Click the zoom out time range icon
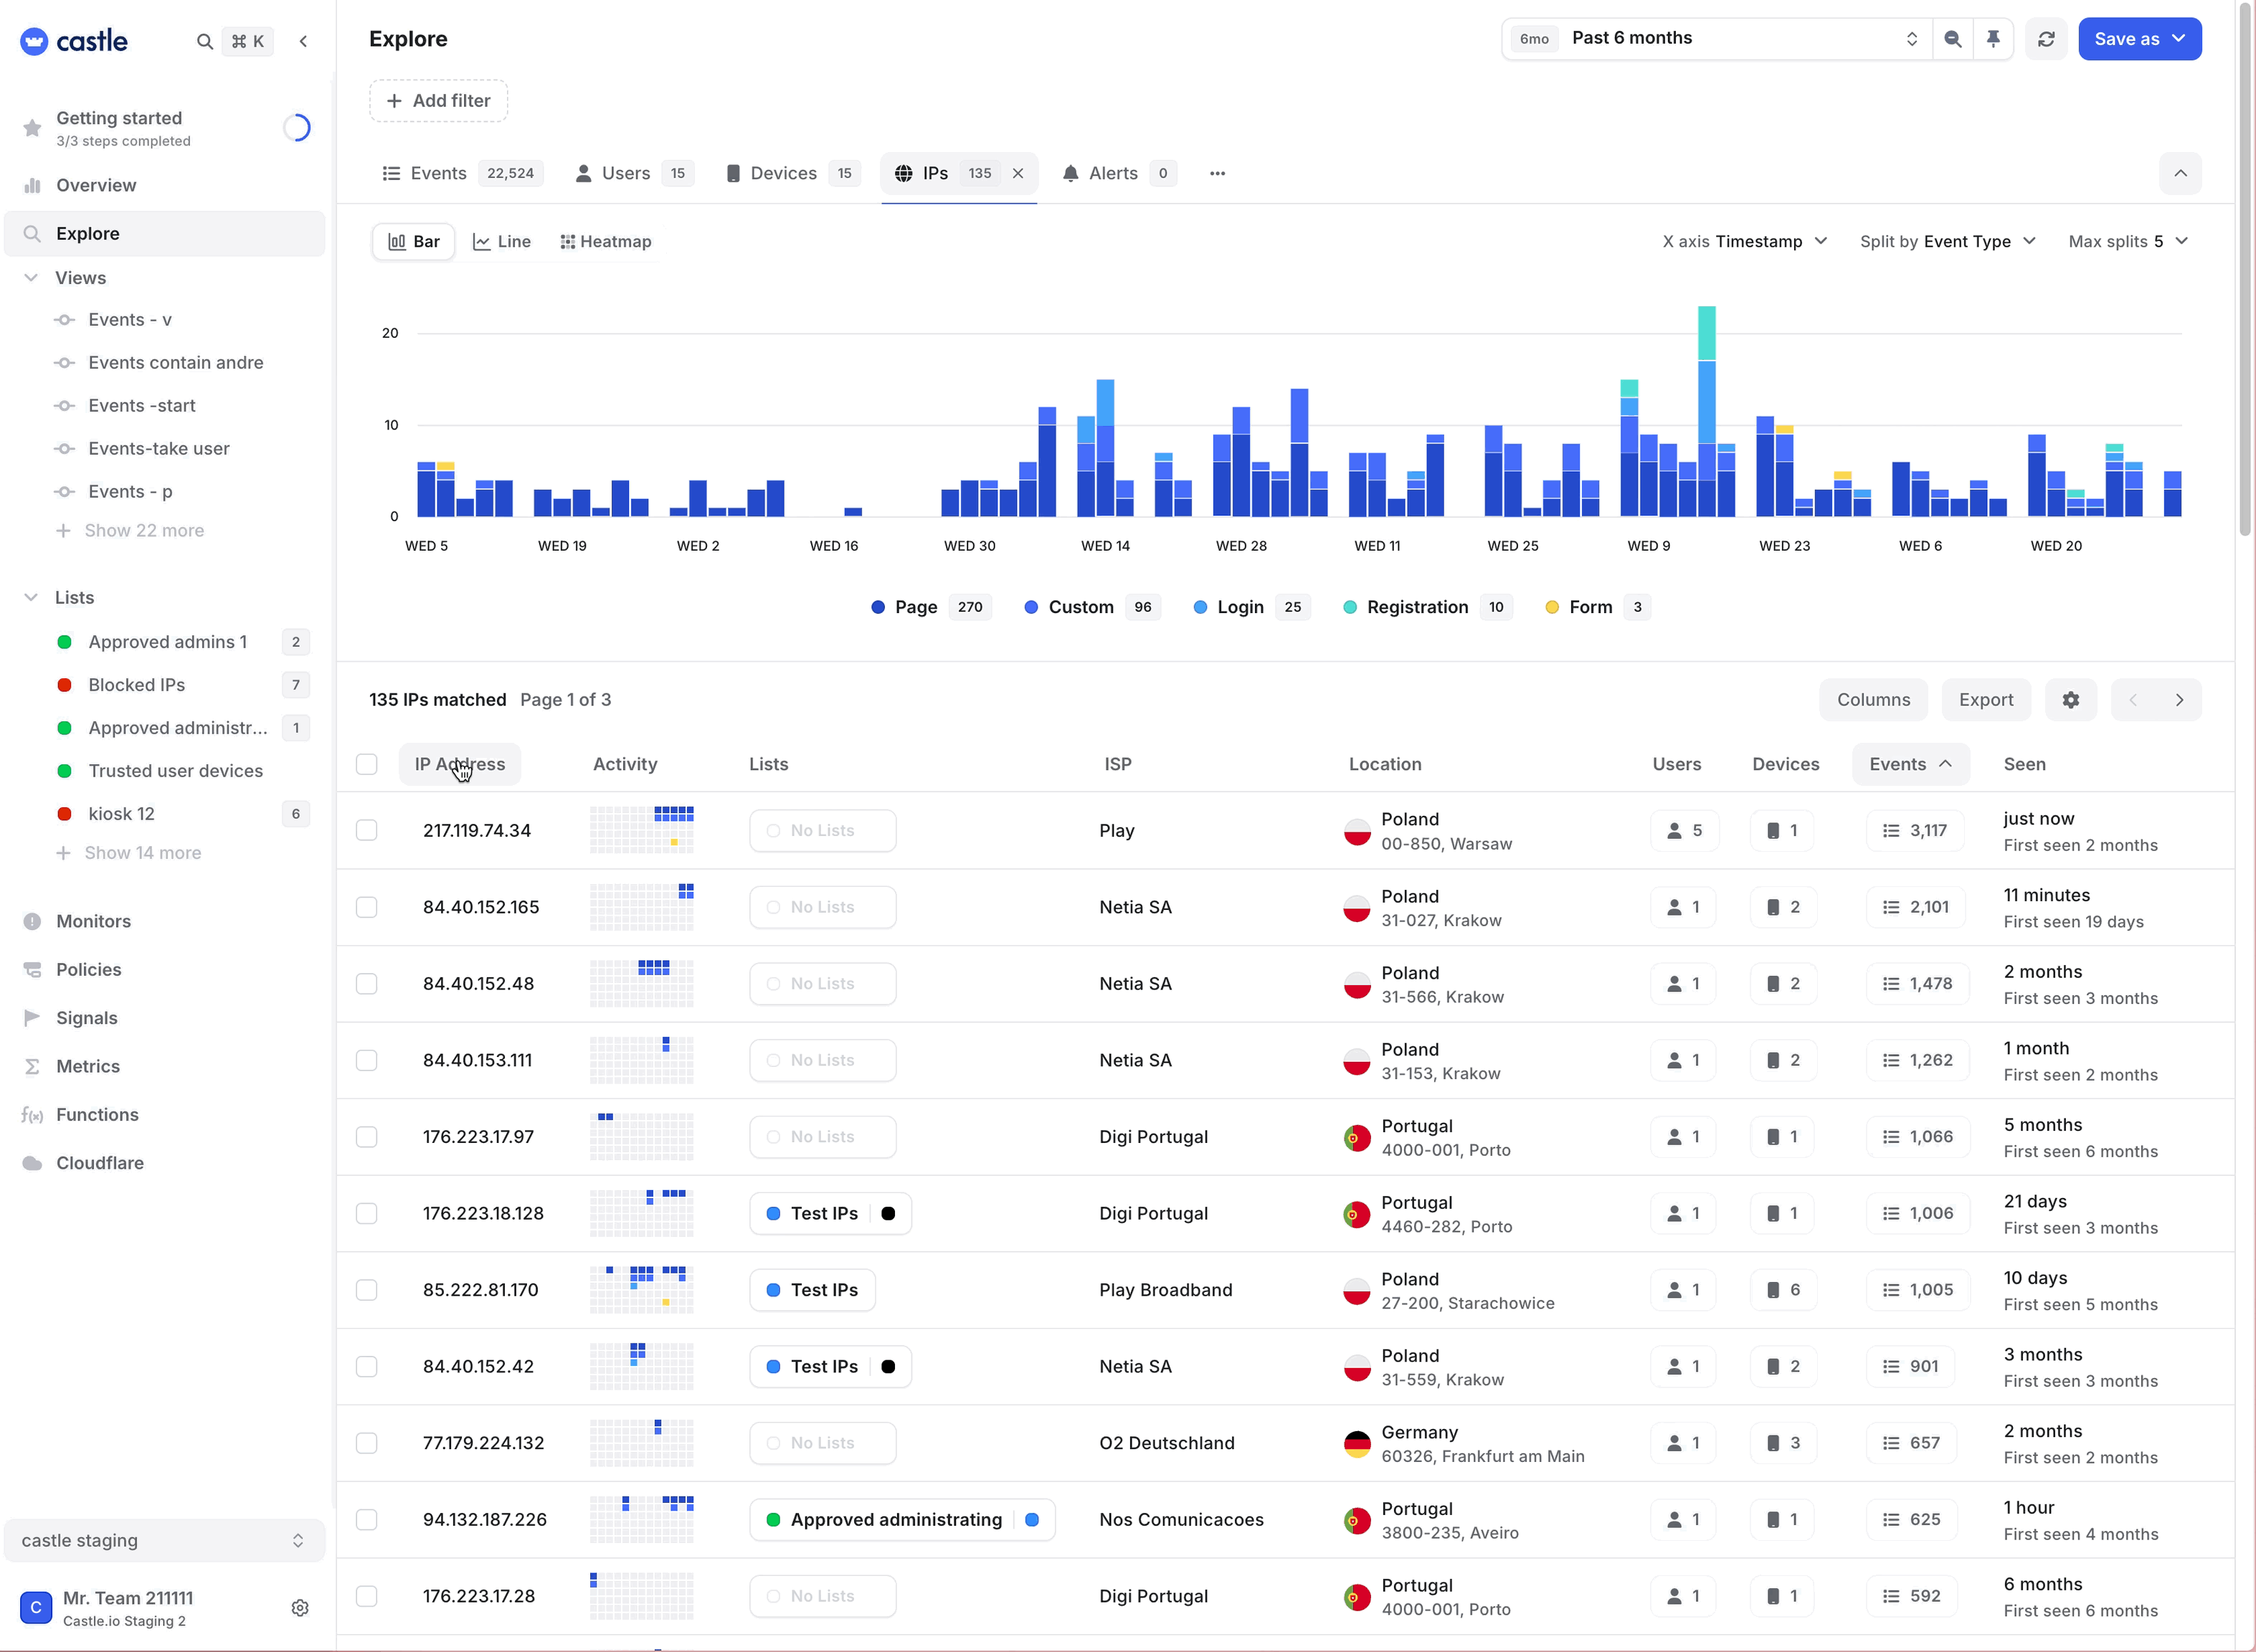Viewport: 2256px width, 1652px height. [x=1952, y=39]
